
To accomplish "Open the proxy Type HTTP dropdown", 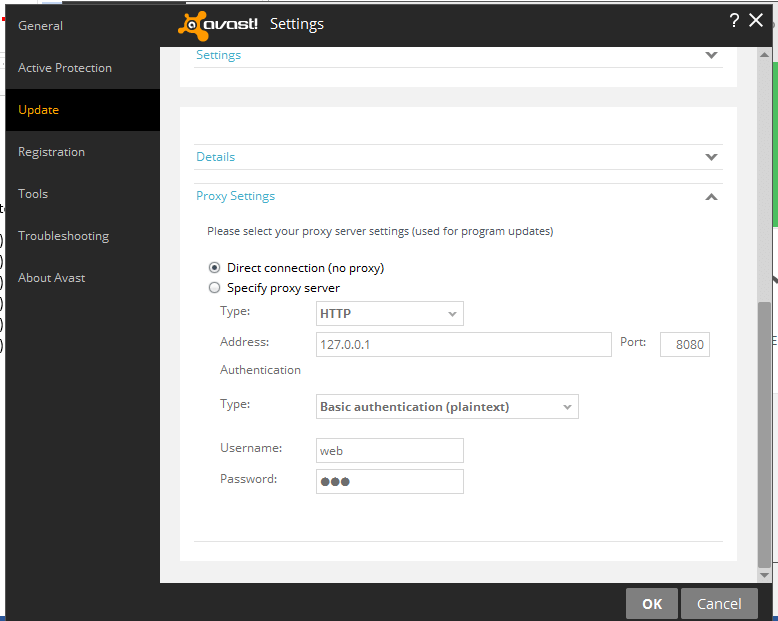I will click(389, 313).
